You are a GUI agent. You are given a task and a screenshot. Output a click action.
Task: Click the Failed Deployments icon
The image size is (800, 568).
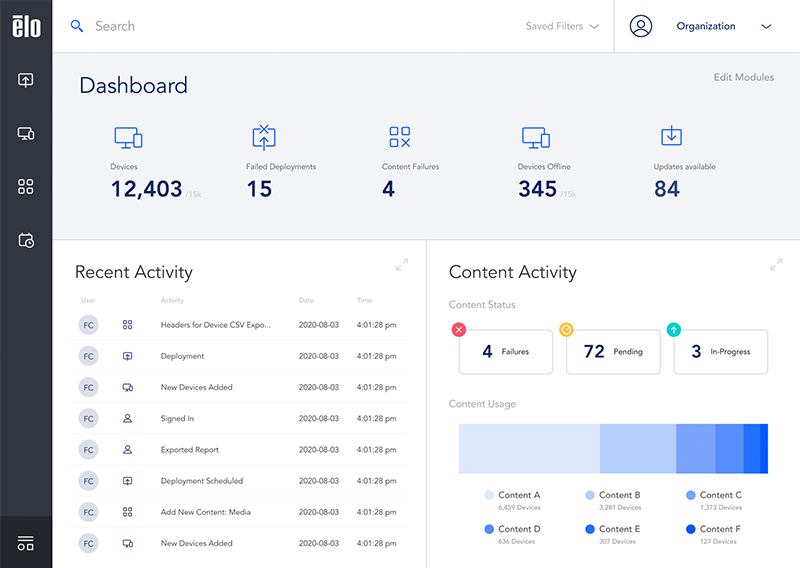point(263,138)
